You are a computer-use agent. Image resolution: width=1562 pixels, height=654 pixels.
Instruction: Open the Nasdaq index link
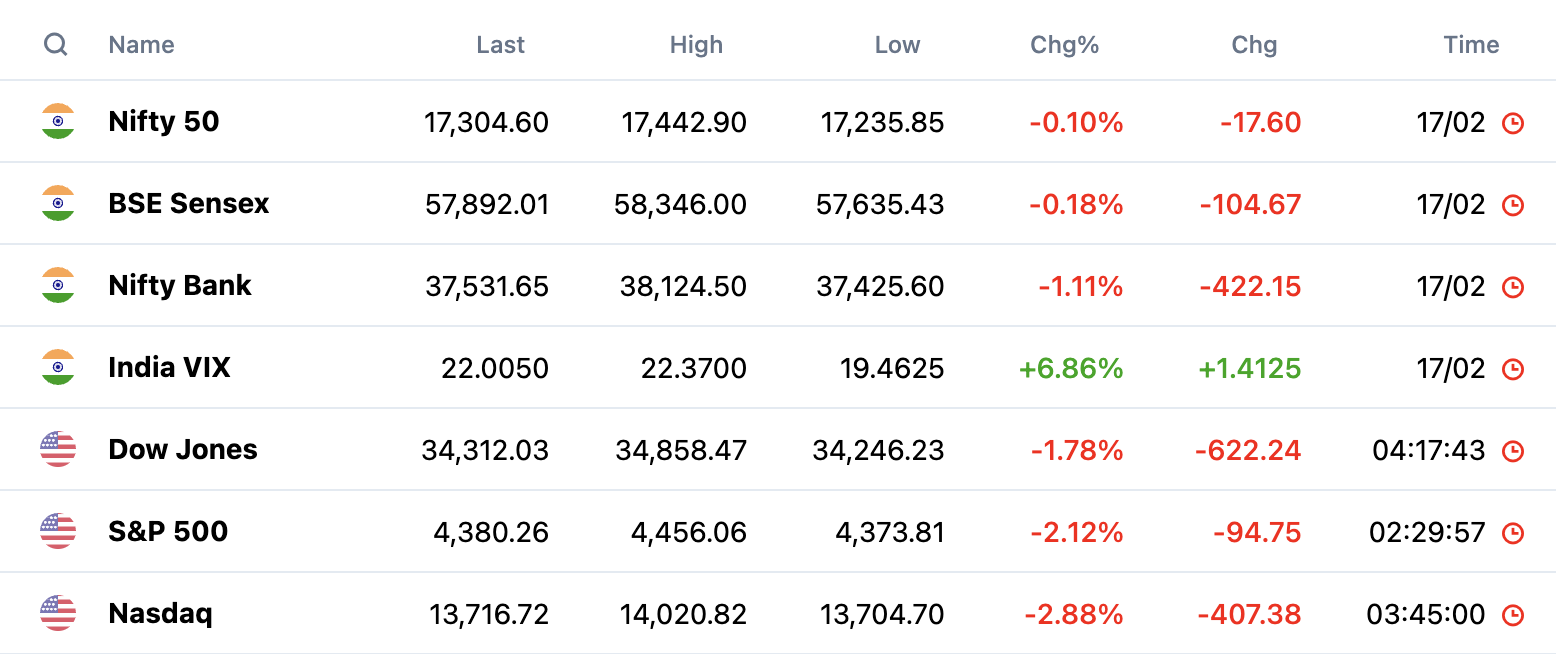pos(160,614)
